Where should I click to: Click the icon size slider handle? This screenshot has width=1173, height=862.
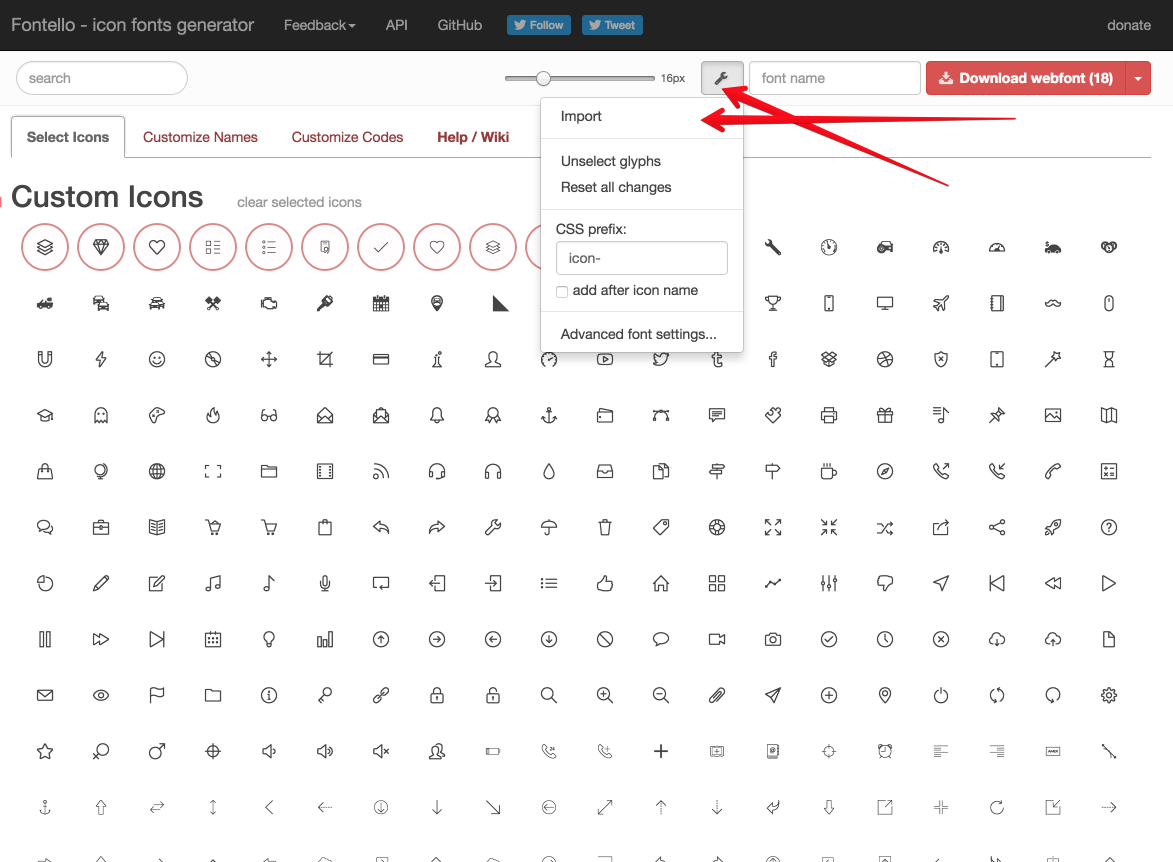(544, 78)
